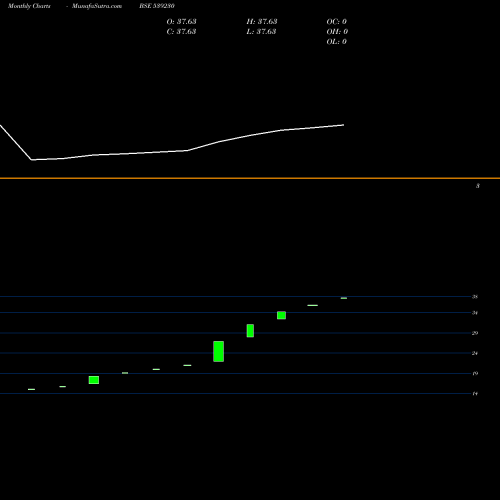500x500 pixels.
Task: Click the price axis label 19
Action: click(475, 373)
